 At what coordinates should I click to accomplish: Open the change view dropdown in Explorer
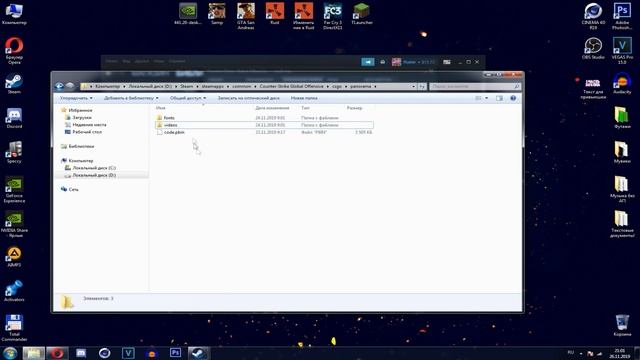(486, 98)
